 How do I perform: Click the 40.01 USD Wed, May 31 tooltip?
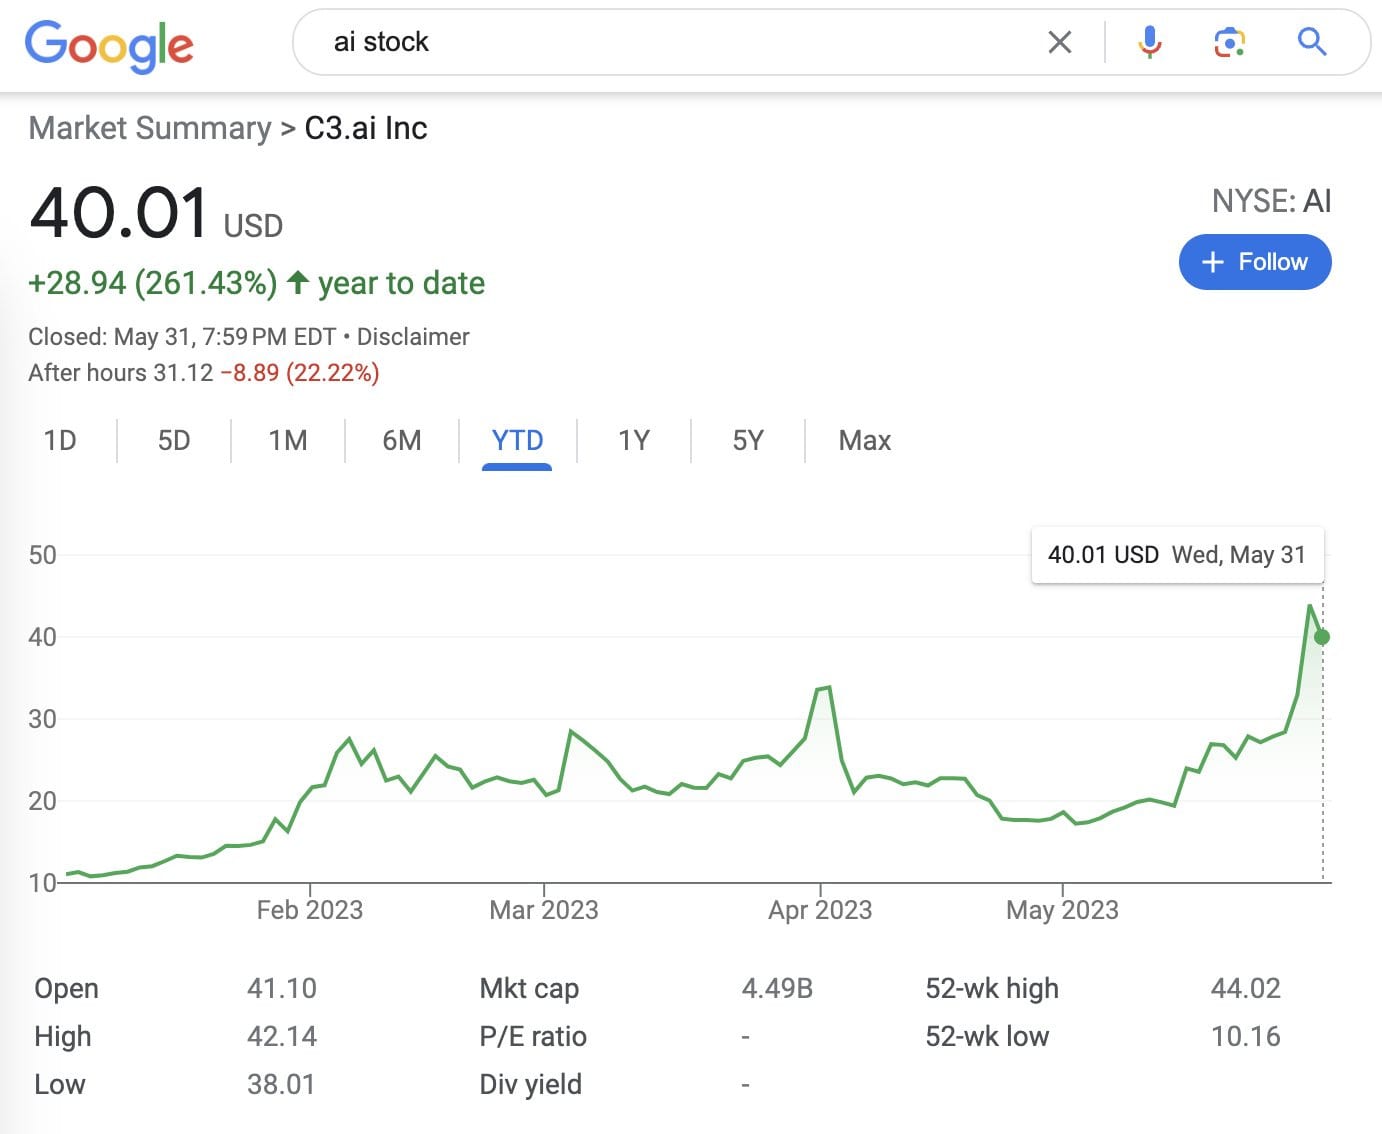(x=1177, y=555)
